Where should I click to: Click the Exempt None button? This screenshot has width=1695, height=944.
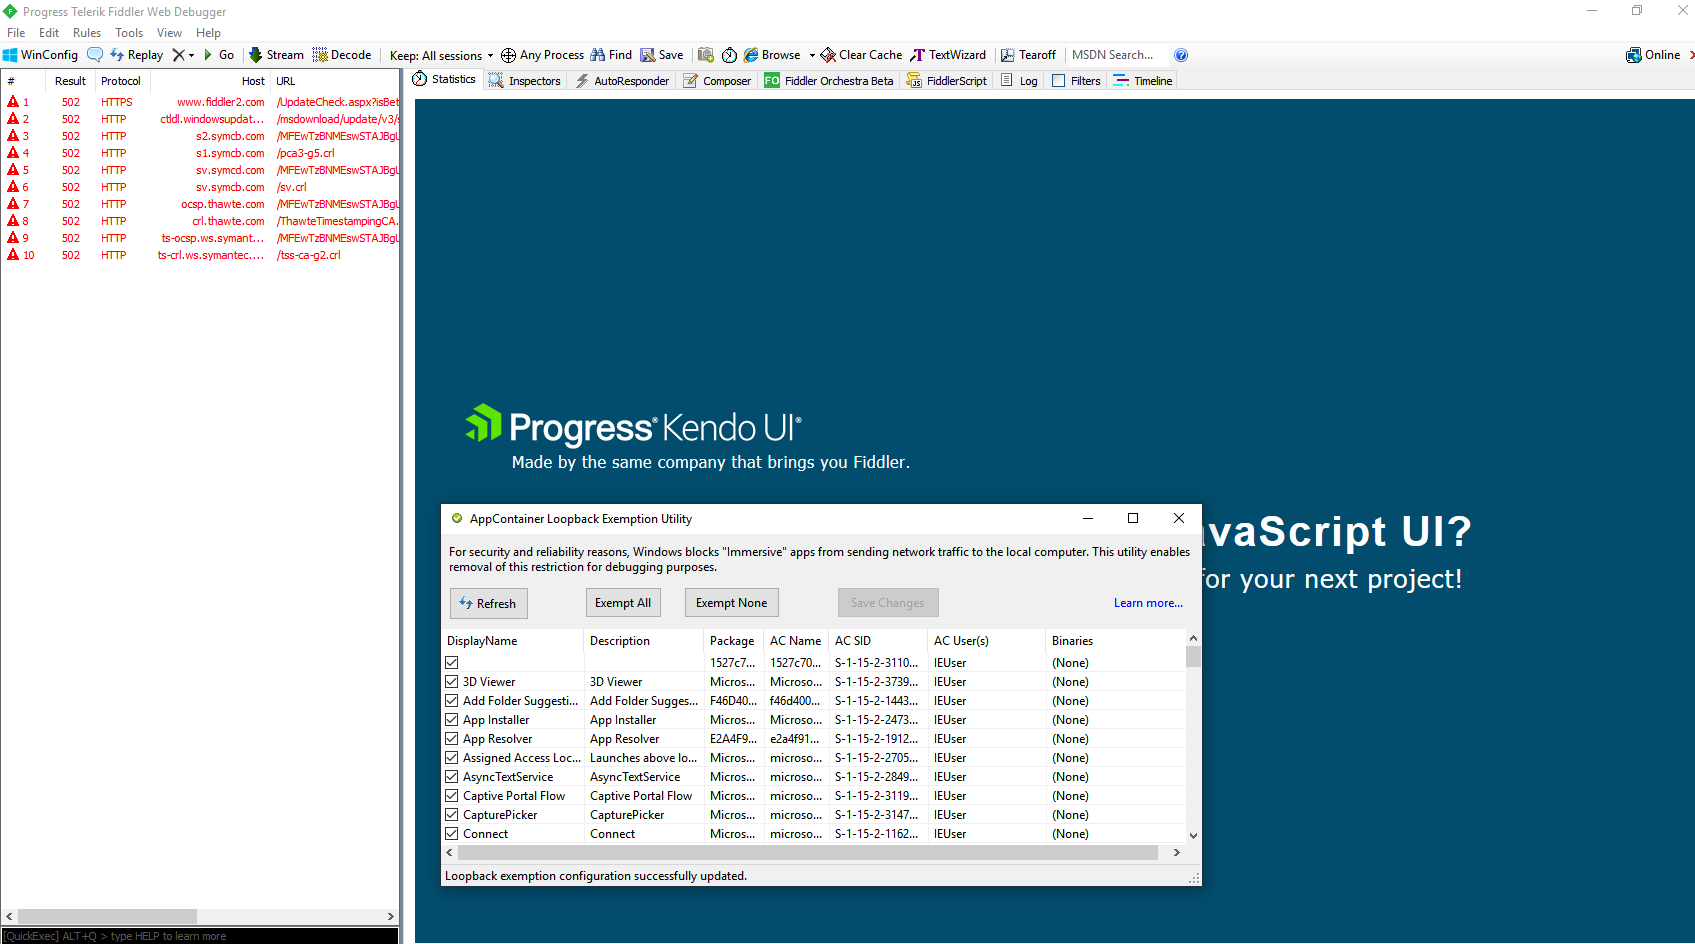pyautogui.click(x=732, y=603)
